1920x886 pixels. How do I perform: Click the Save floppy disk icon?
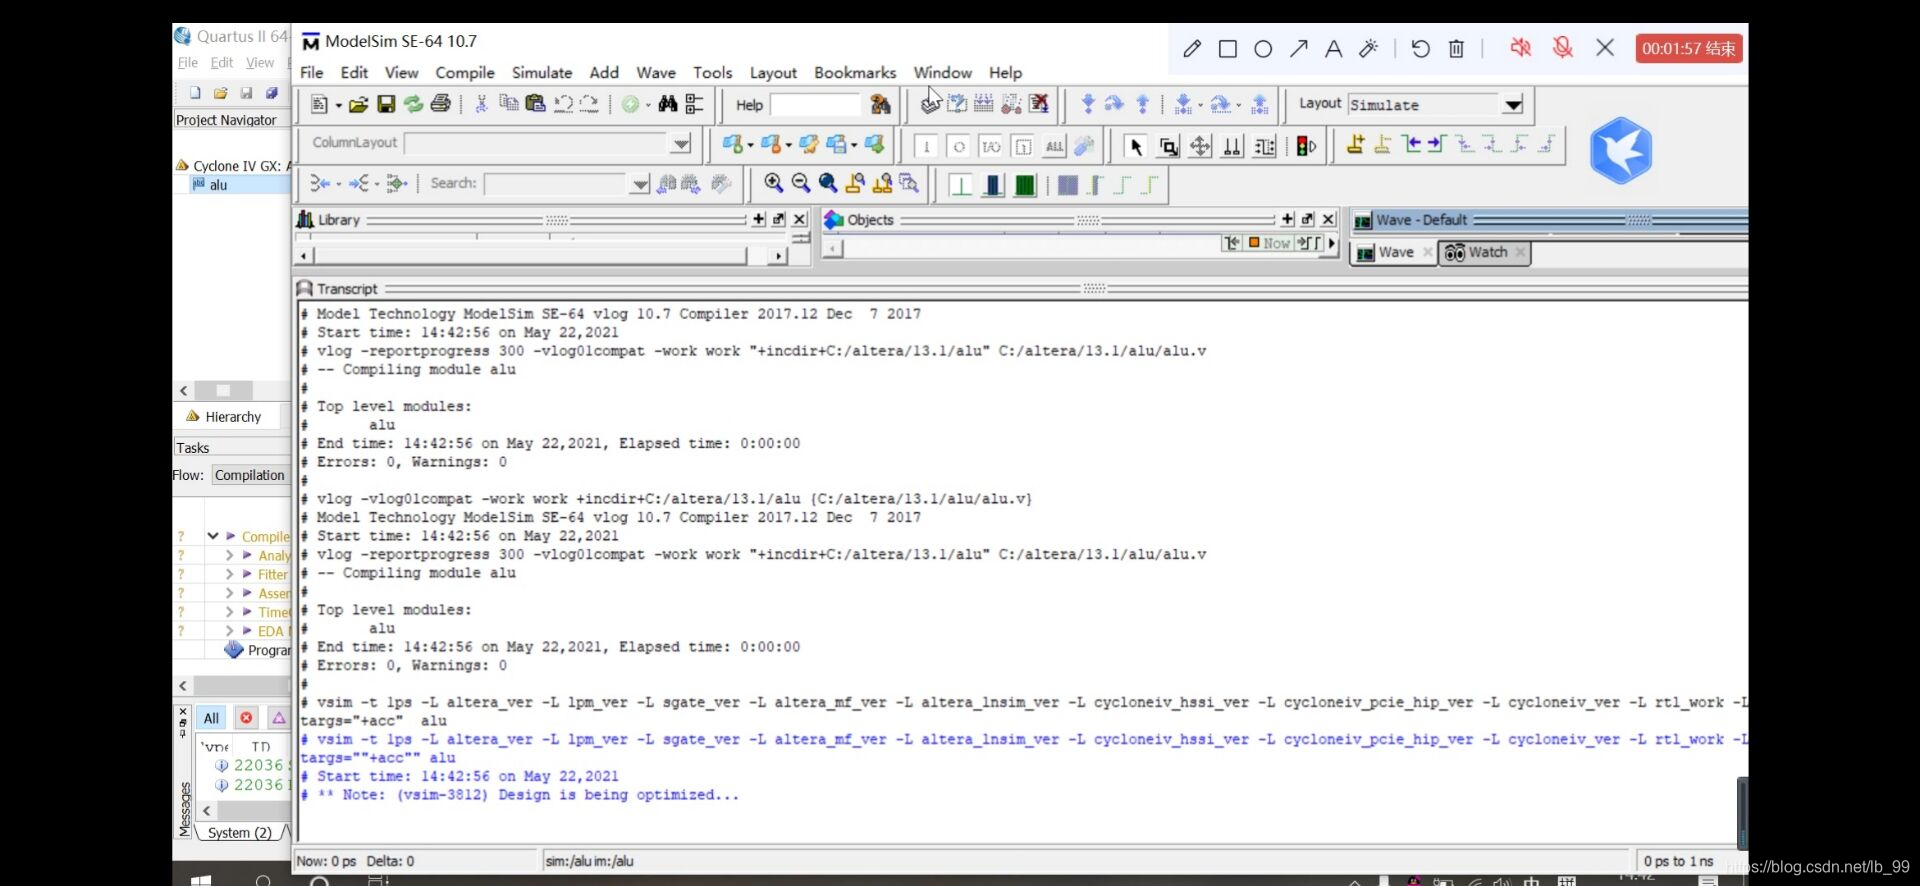point(385,104)
